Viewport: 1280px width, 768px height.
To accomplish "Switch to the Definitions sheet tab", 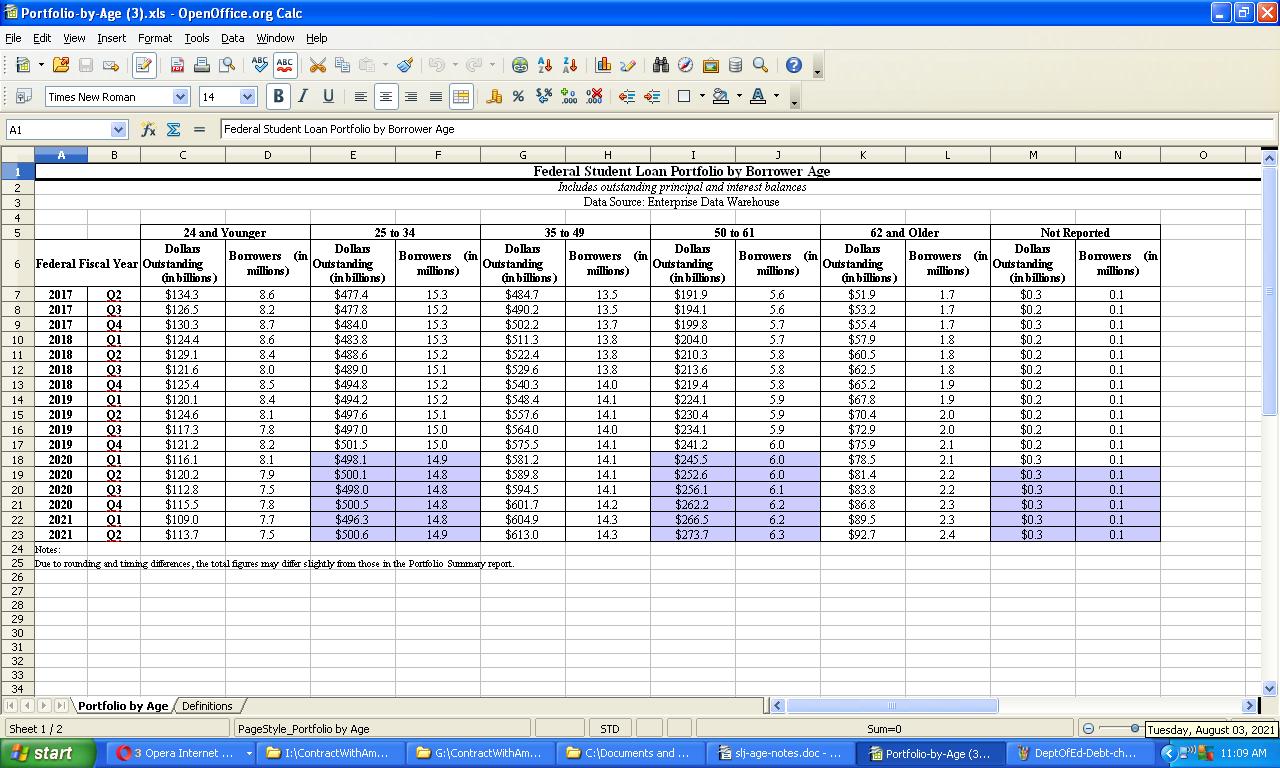I will point(207,705).
